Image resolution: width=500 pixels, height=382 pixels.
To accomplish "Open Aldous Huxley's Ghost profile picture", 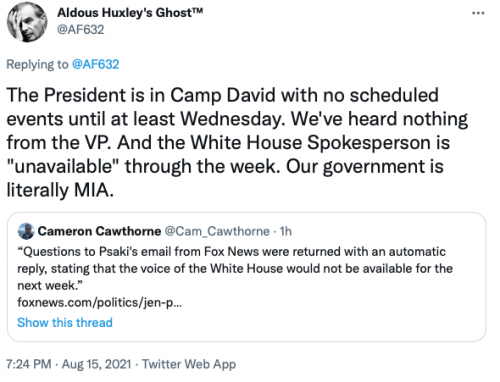I will point(27,22).
